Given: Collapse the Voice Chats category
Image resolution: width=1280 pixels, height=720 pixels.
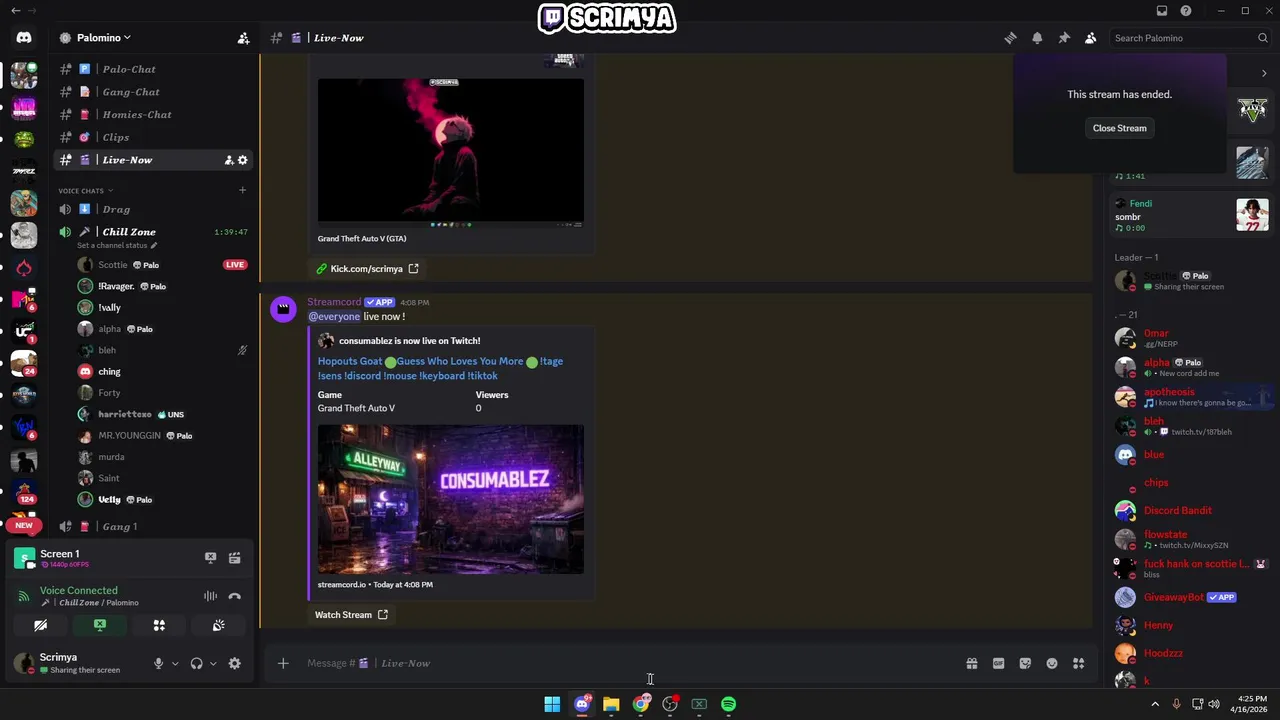Looking at the screenshot, I should pyautogui.click(x=85, y=190).
